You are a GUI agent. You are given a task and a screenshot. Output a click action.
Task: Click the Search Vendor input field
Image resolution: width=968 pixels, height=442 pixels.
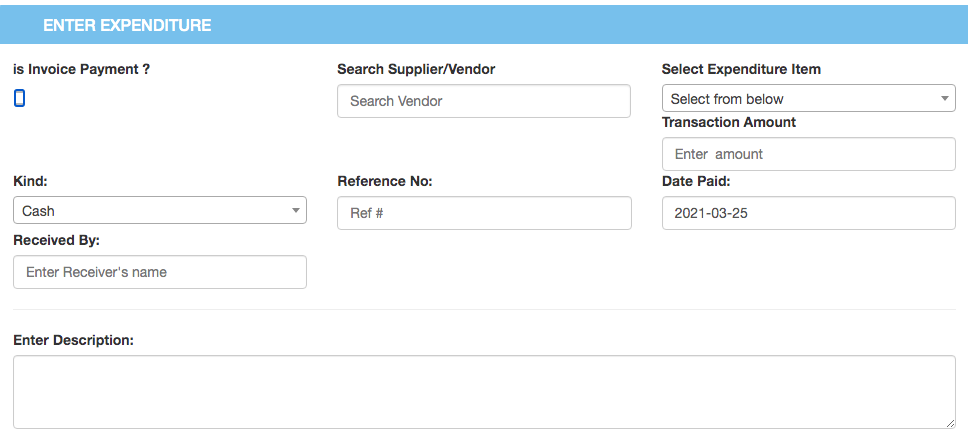pos(483,101)
